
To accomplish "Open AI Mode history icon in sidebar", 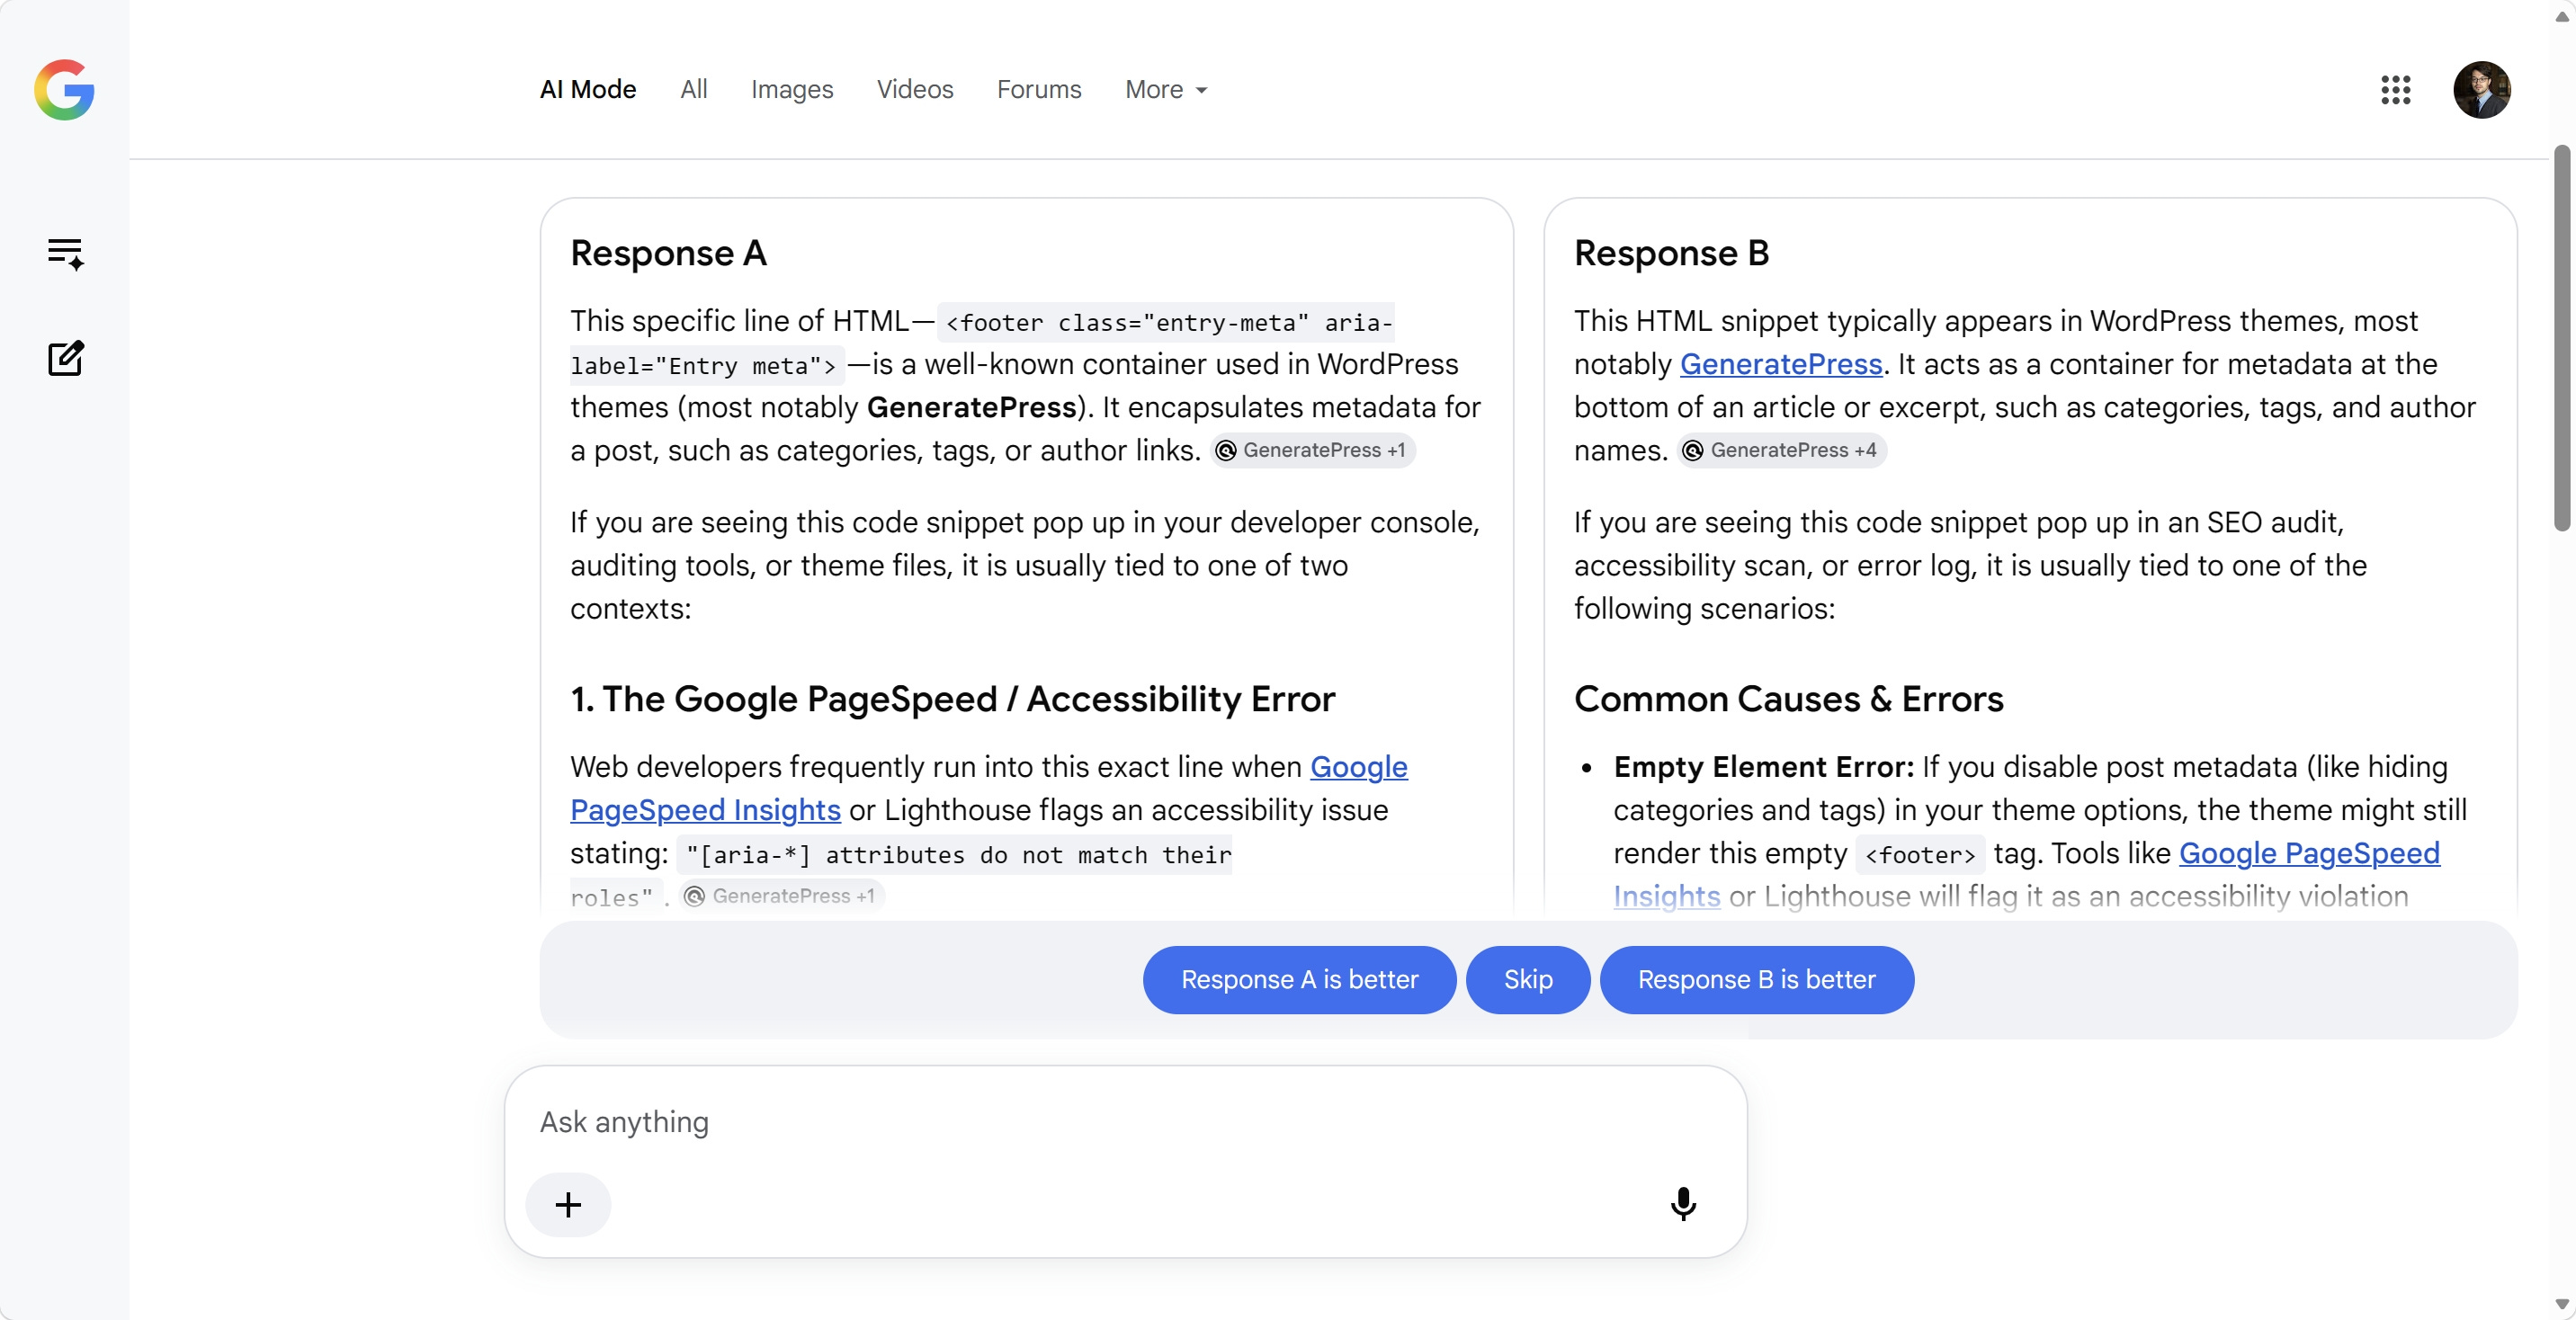I will (x=65, y=254).
